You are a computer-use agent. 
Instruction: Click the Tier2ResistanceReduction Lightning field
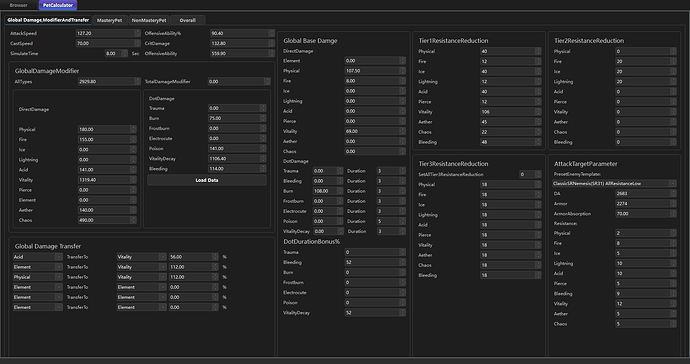(x=646, y=82)
